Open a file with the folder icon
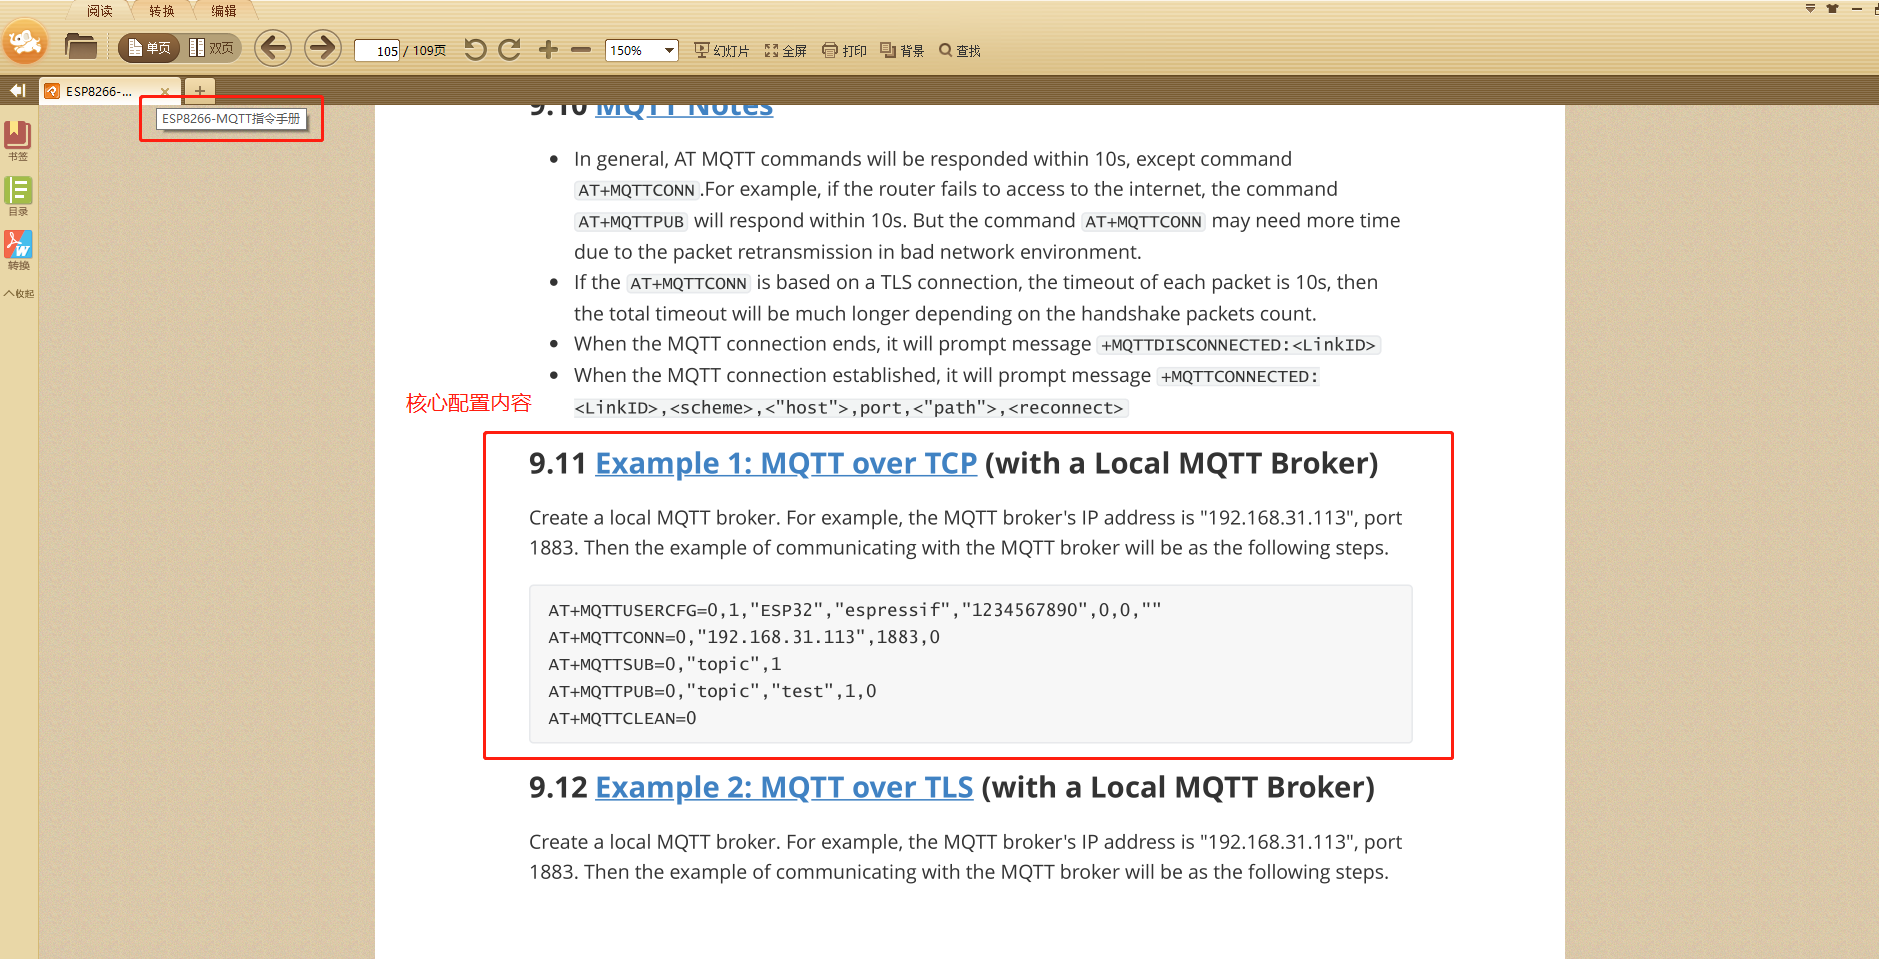 pyautogui.click(x=81, y=46)
